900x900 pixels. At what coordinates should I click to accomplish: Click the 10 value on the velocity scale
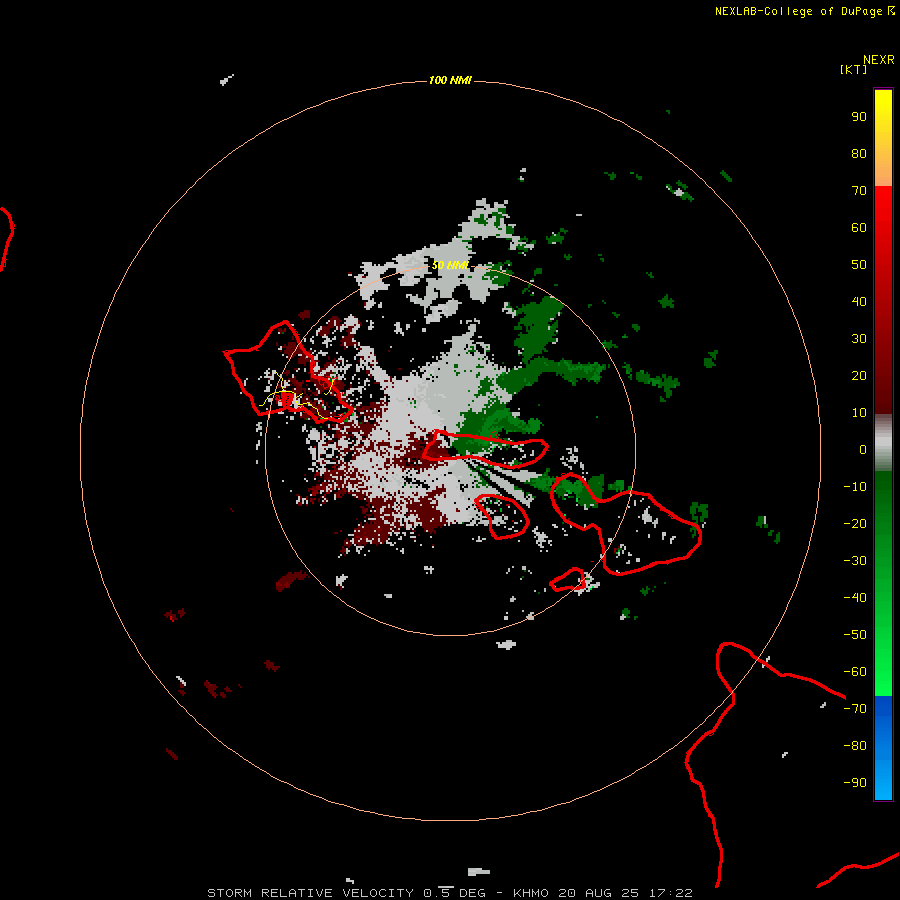(859, 413)
